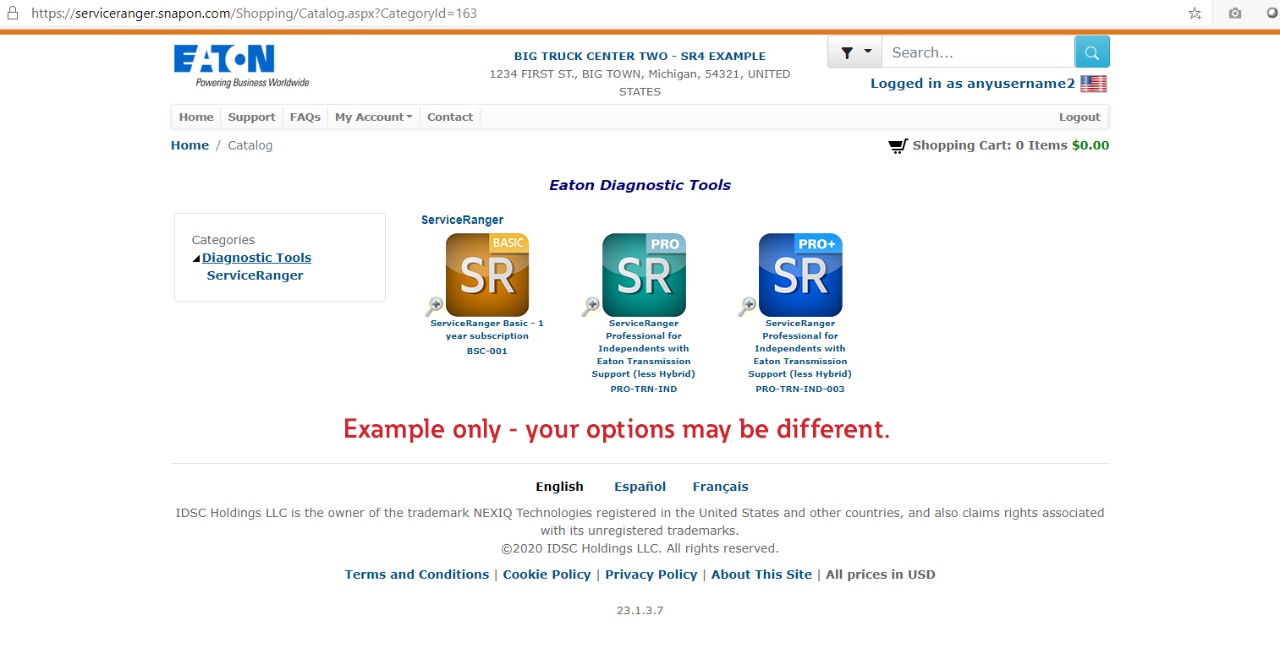The height and width of the screenshot is (659, 1280).
Task: Open the search filter funnel dropdown
Action: [x=854, y=52]
